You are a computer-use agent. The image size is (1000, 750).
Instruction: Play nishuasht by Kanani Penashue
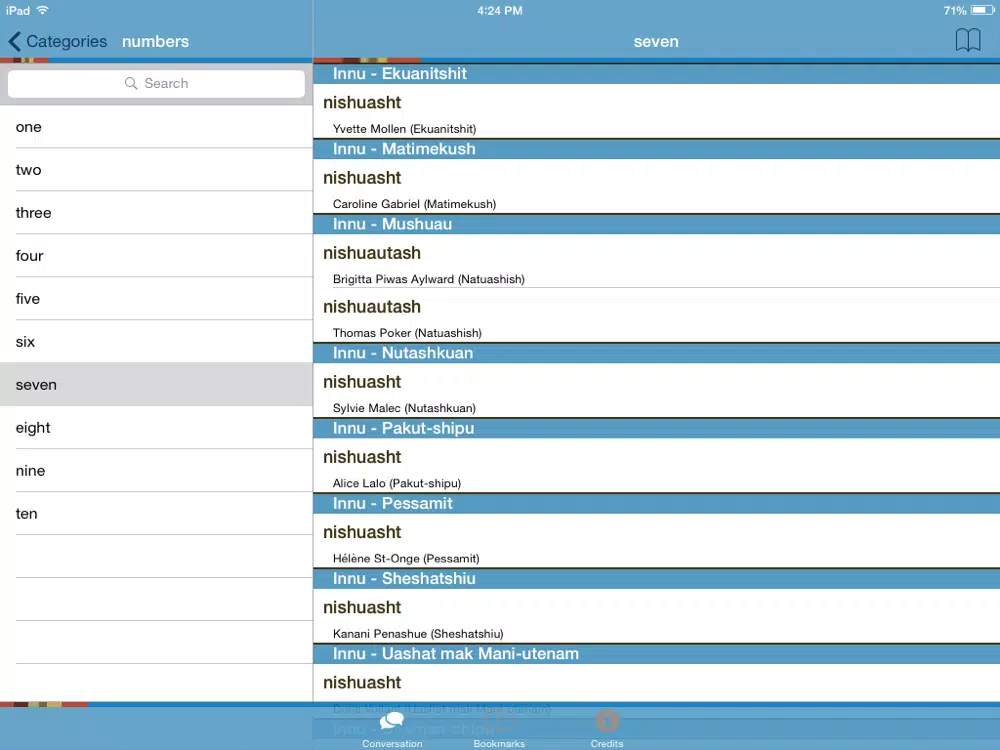656,616
